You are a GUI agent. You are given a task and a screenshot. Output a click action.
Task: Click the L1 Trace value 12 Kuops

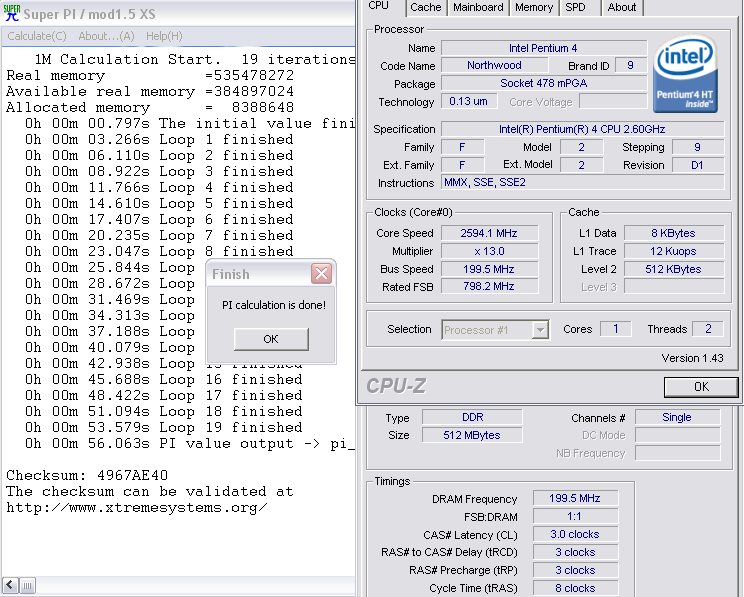coord(674,251)
